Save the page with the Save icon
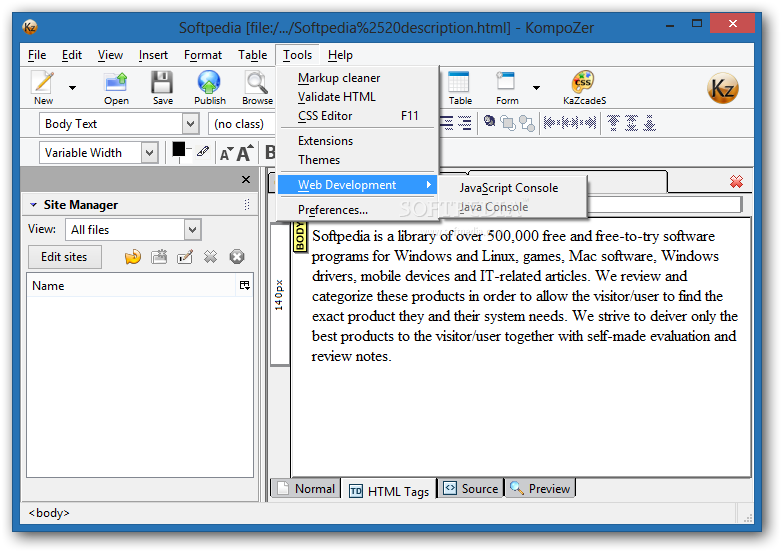 point(162,82)
